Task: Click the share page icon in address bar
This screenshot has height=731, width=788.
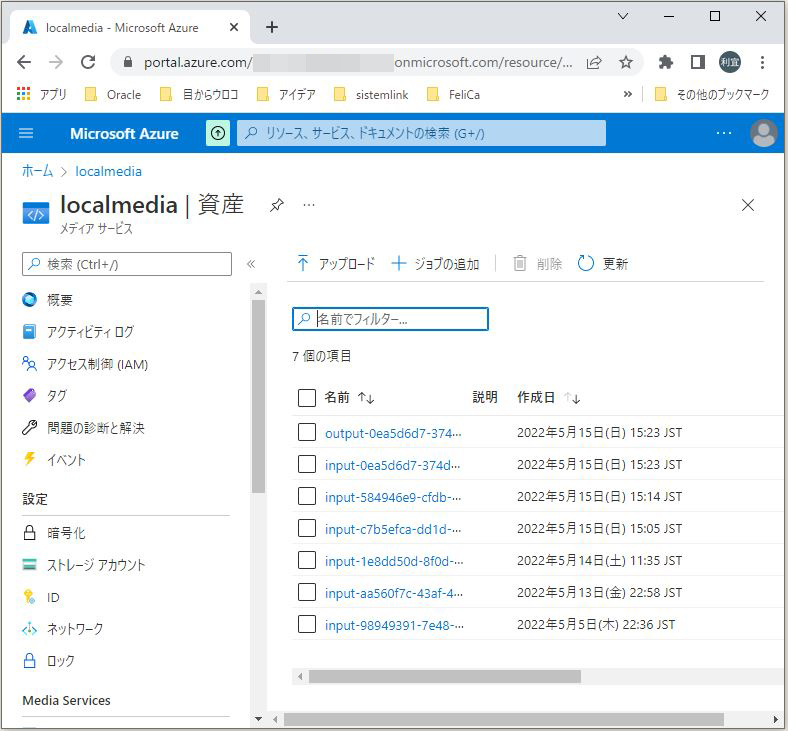Action: 594,62
